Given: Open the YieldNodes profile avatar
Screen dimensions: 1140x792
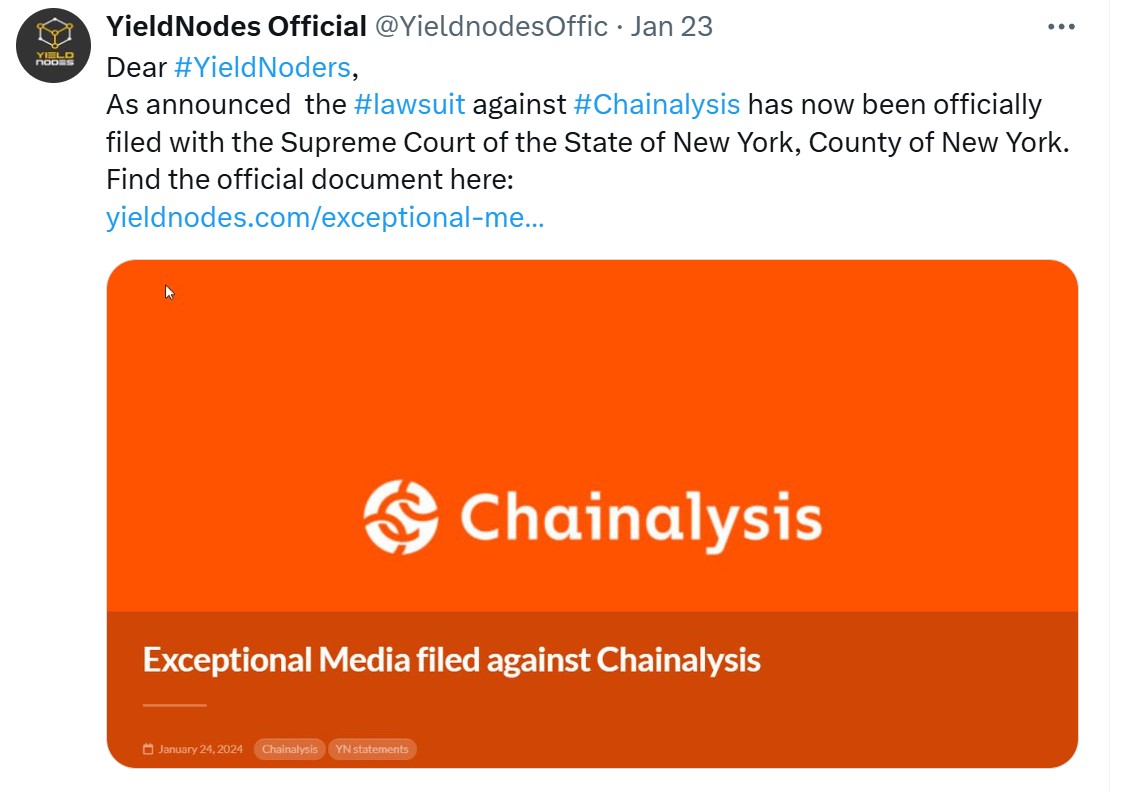Looking at the screenshot, I should click(x=53, y=46).
